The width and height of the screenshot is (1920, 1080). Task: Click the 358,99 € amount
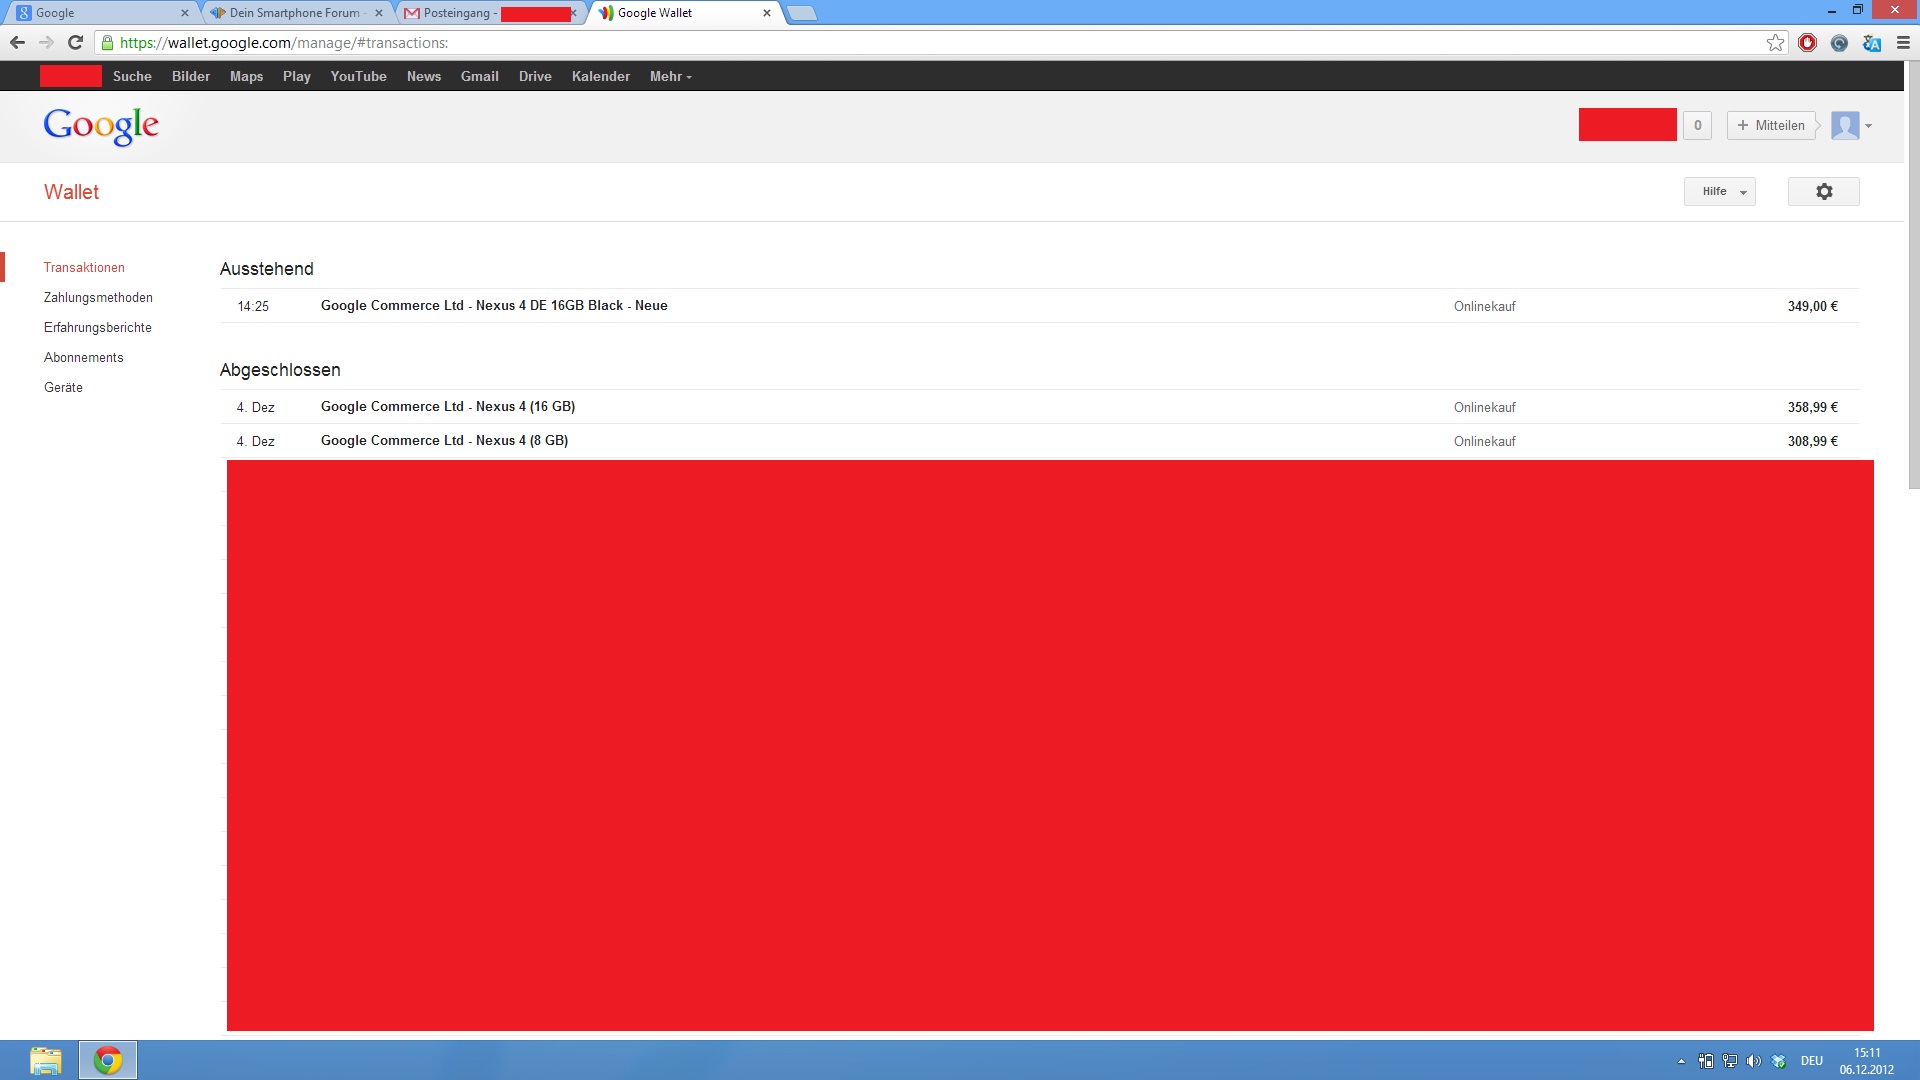(x=1812, y=407)
